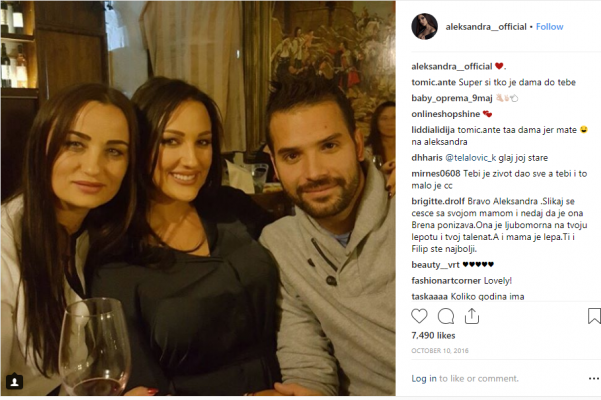Screen dimensions: 601x400
Task: Open aleksandra__official username in header
Action: click(x=486, y=27)
